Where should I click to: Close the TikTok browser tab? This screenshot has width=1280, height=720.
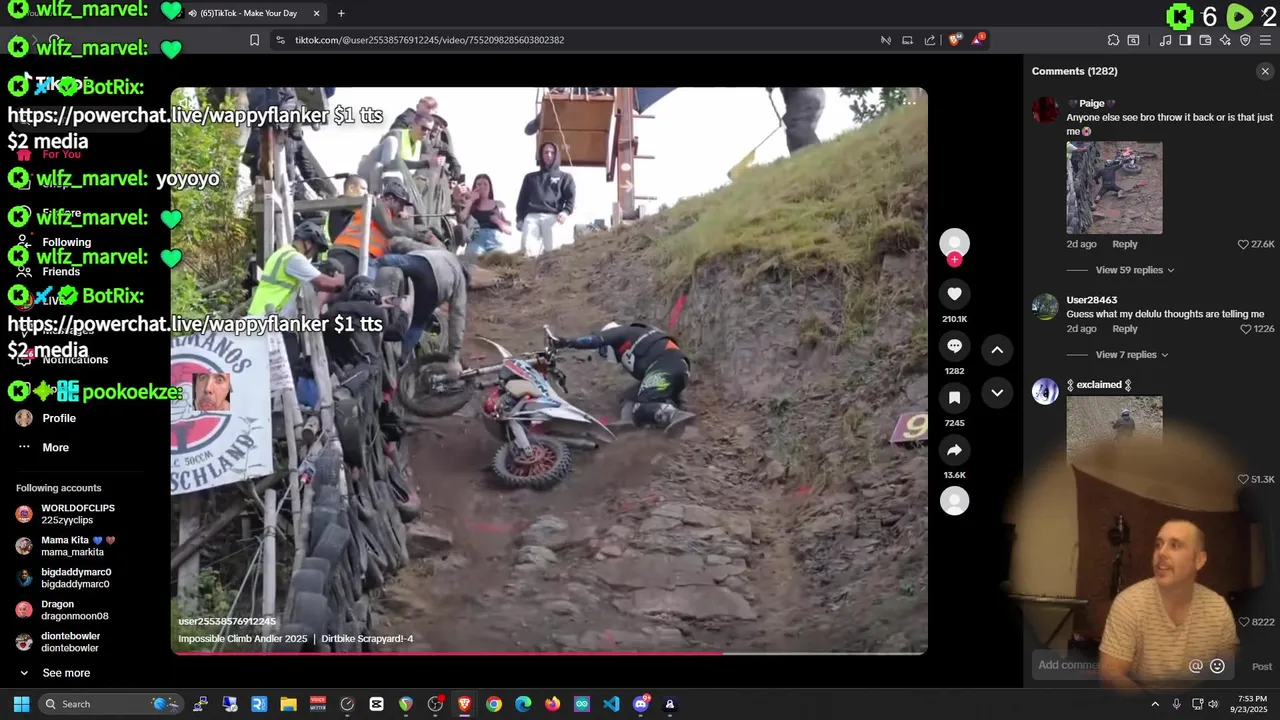tap(316, 13)
